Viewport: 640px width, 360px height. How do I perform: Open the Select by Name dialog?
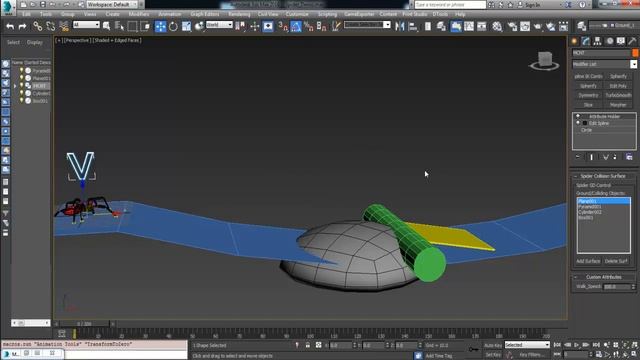click(119, 27)
